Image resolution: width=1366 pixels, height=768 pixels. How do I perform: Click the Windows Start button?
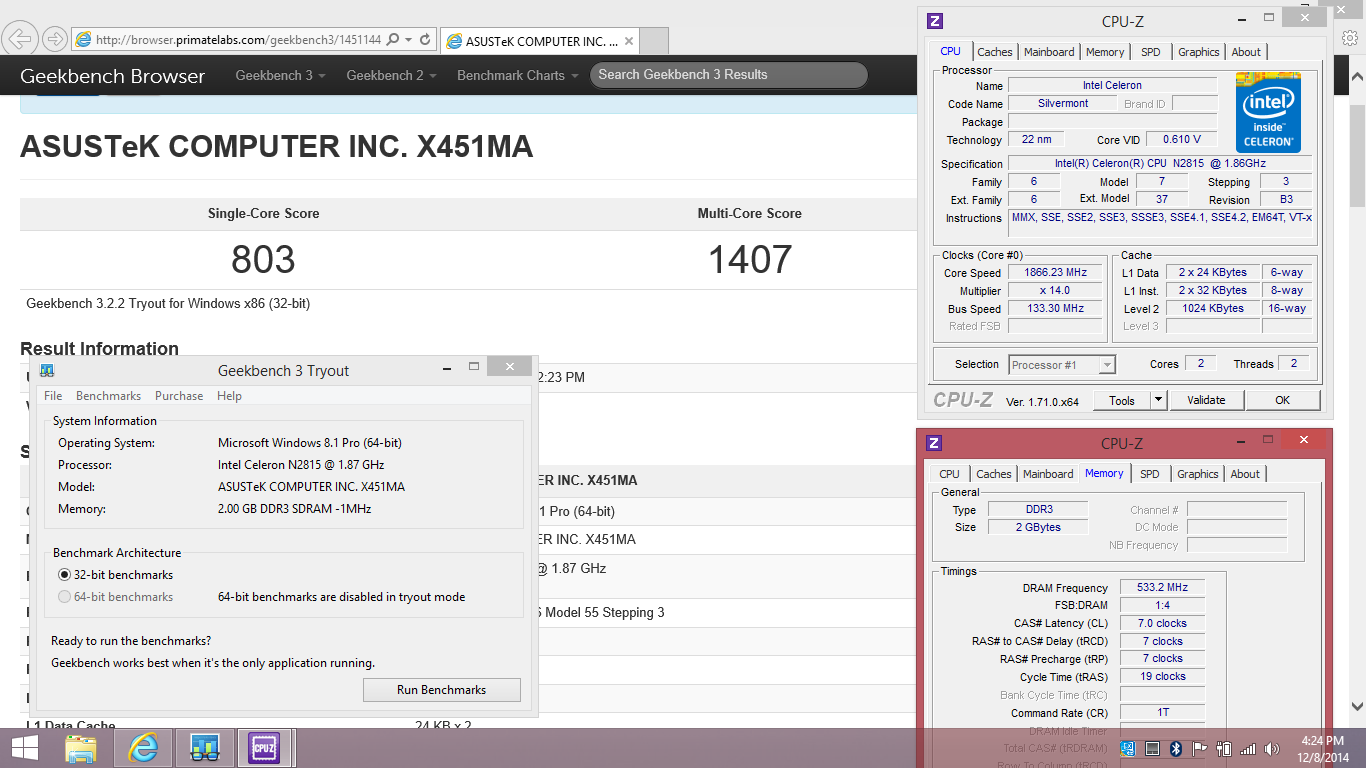click(24, 748)
